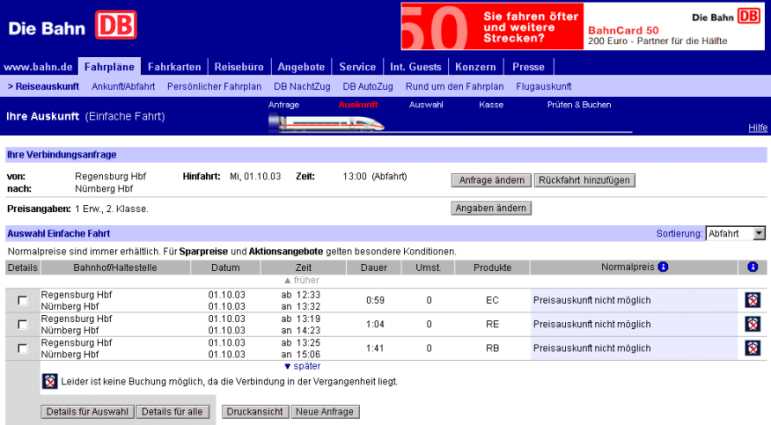Follow the Sparpreise link
Screen dimensions: 771x425
[x=203, y=252]
